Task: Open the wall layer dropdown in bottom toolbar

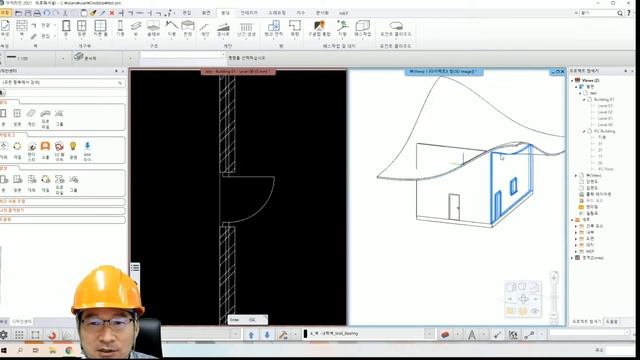Action: click(x=429, y=334)
